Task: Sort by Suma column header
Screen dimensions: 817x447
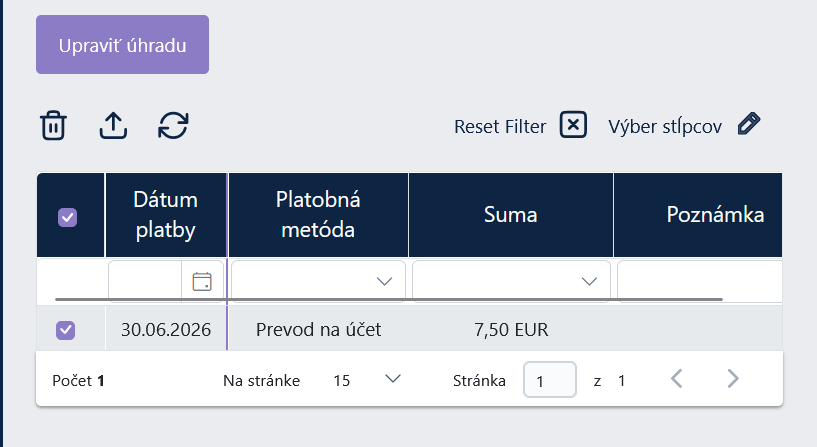Action: tap(511, 215)
